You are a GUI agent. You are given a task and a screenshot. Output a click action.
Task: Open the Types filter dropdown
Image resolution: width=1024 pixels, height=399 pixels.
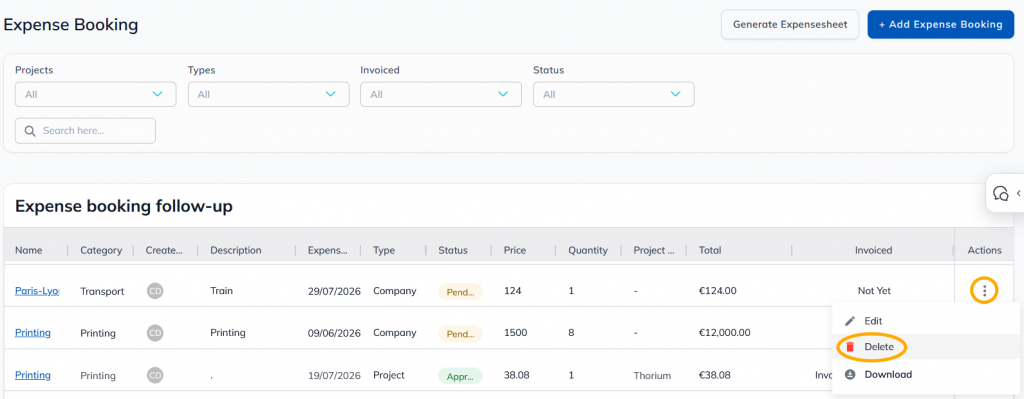(268, 94)
